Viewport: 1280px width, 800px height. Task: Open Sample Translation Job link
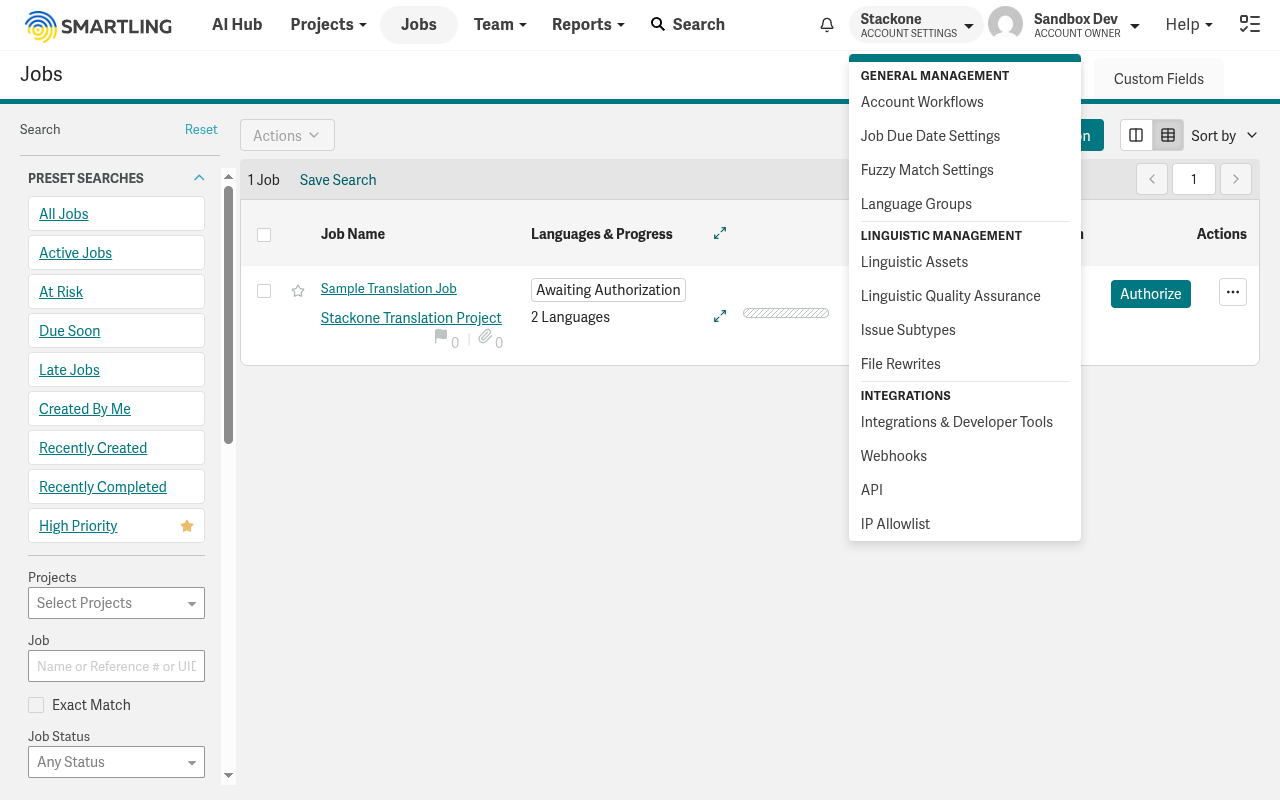pos(388,288)
